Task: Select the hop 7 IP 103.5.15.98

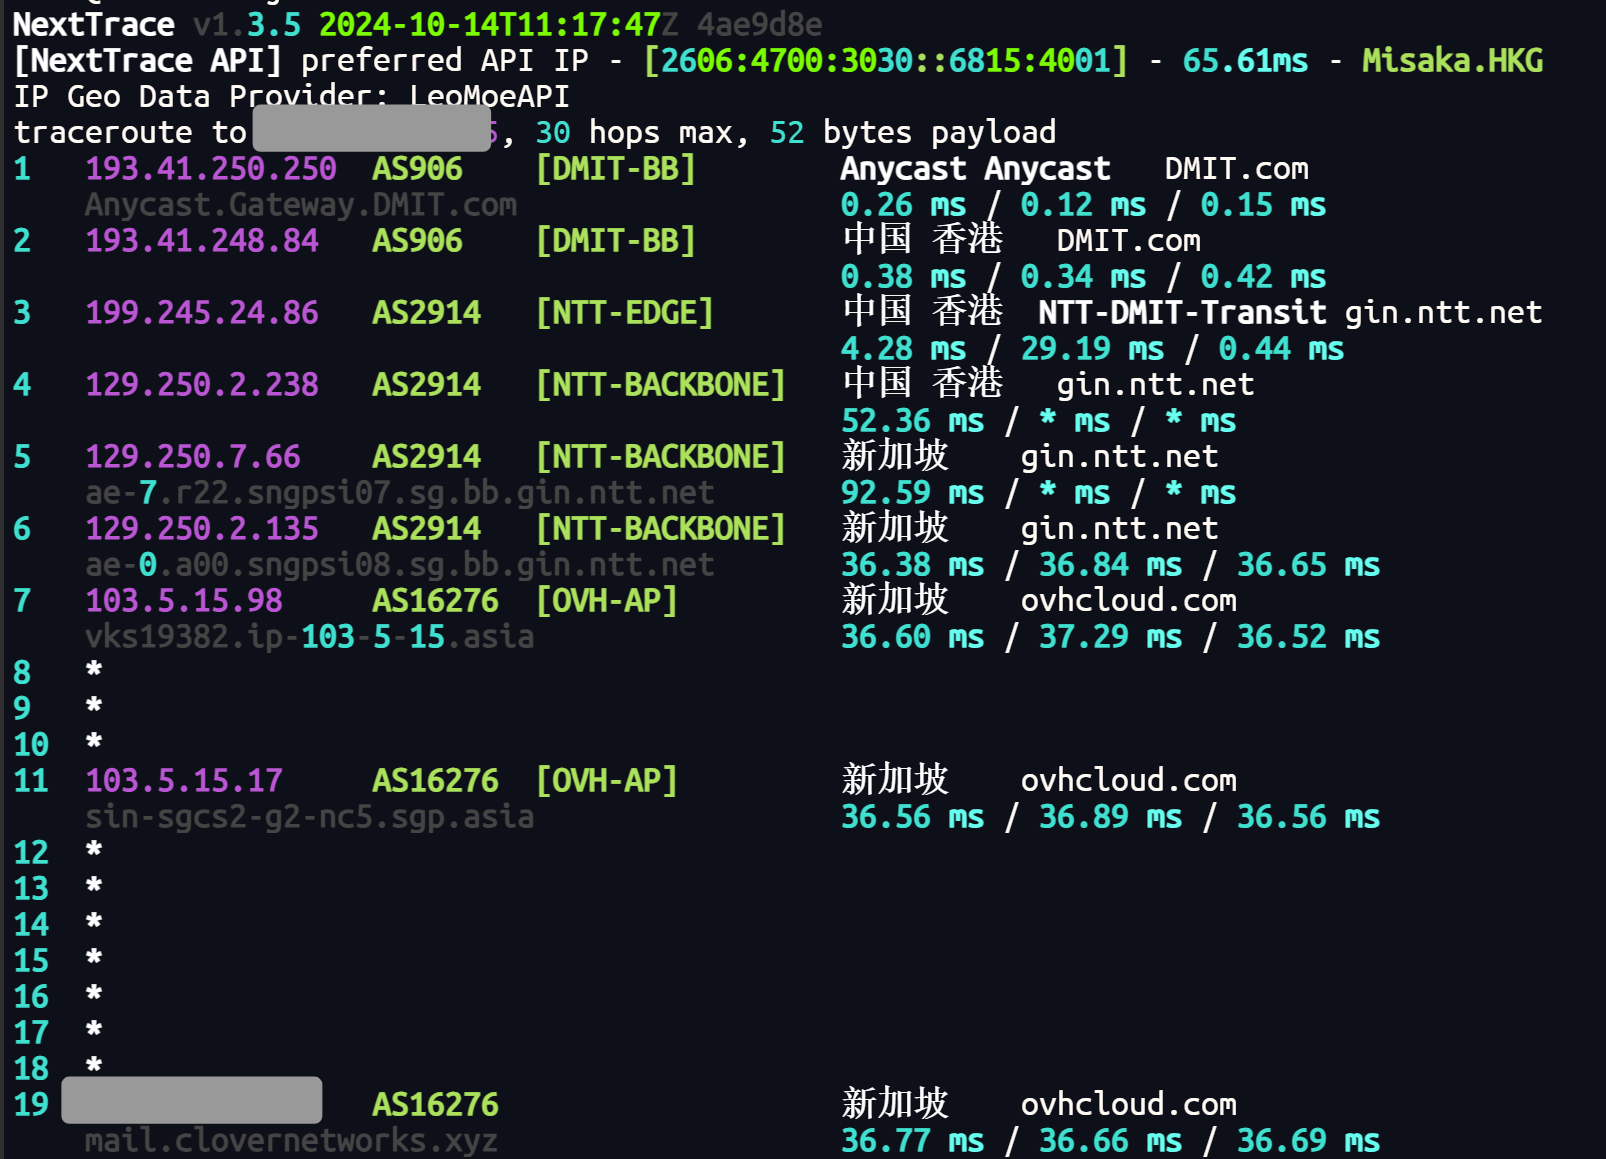Action: [x=184, y=601]
